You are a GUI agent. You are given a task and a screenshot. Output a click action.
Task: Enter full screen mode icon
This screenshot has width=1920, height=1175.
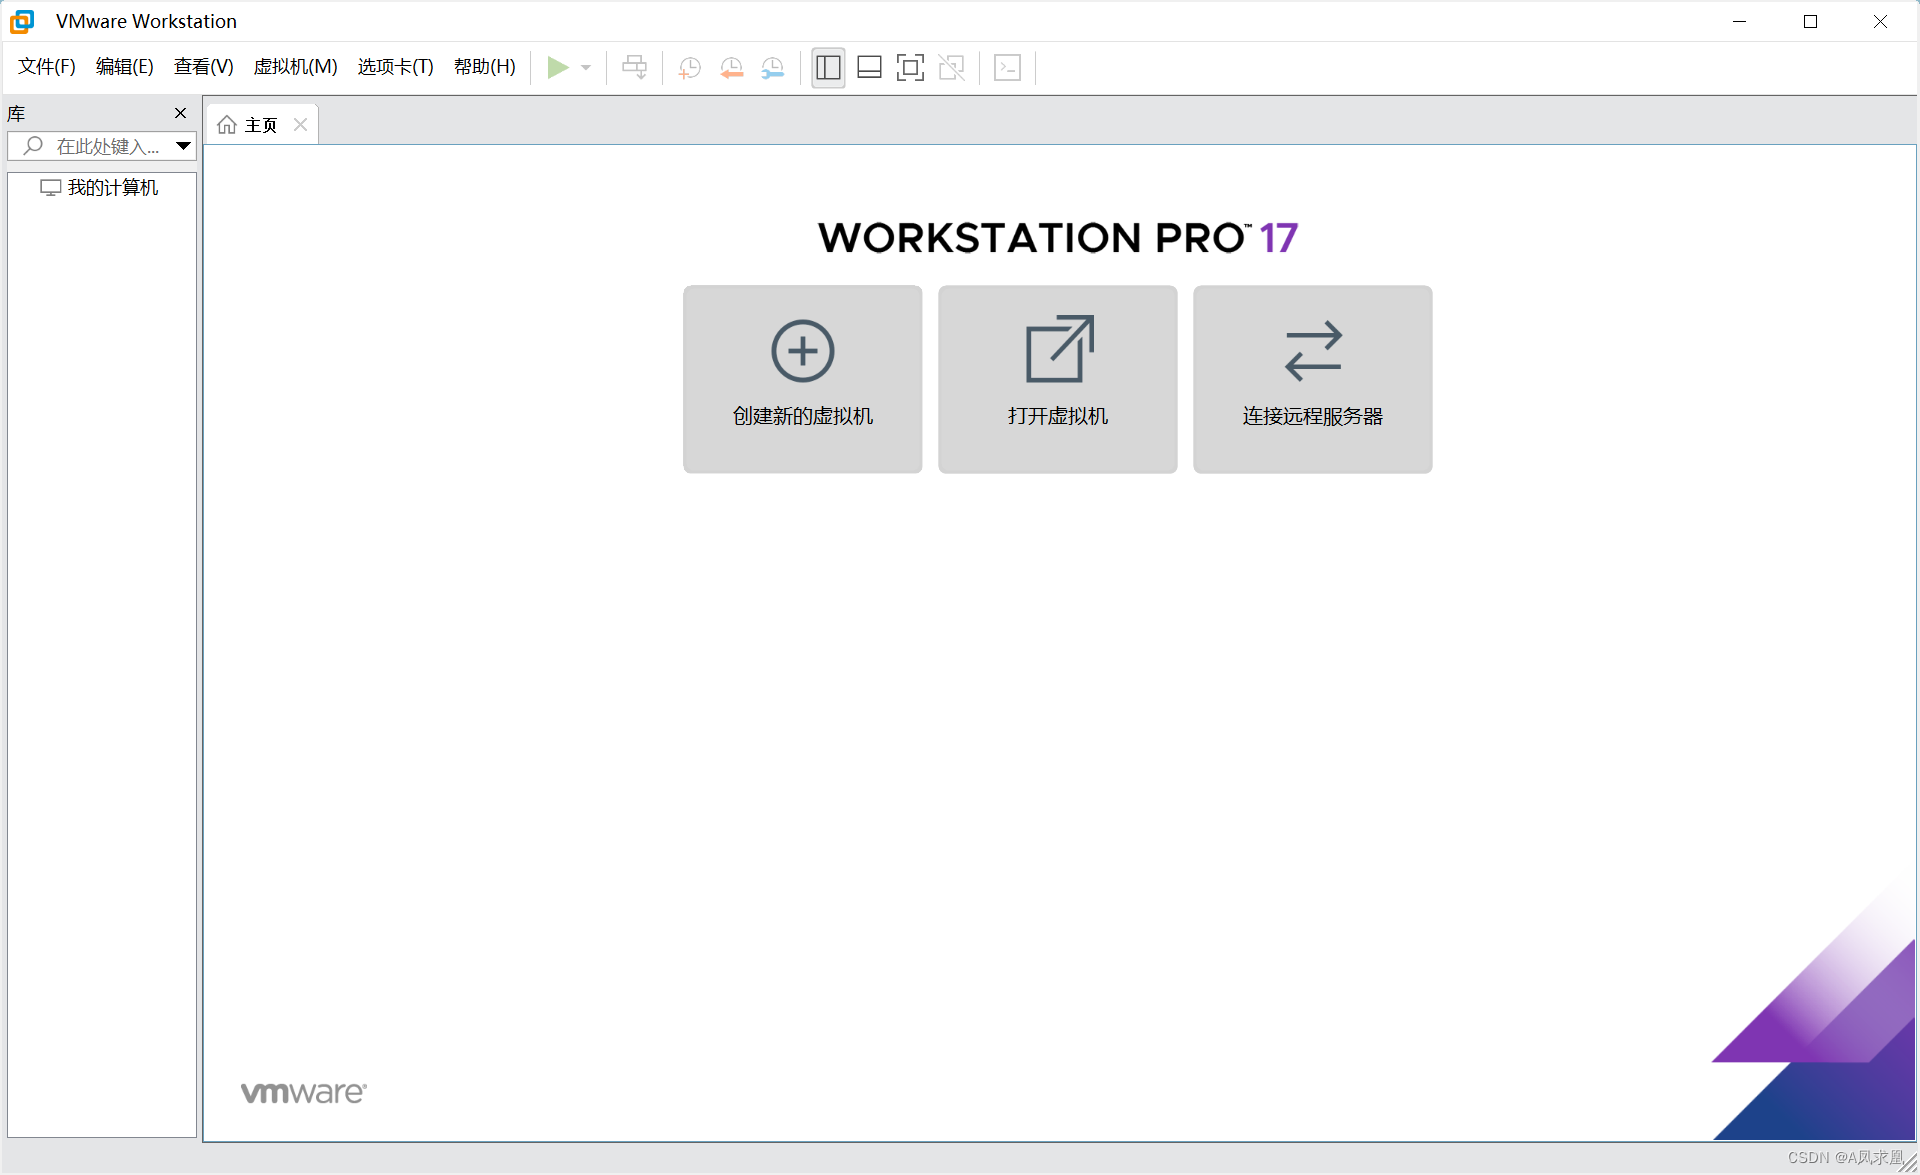point(910,67)
